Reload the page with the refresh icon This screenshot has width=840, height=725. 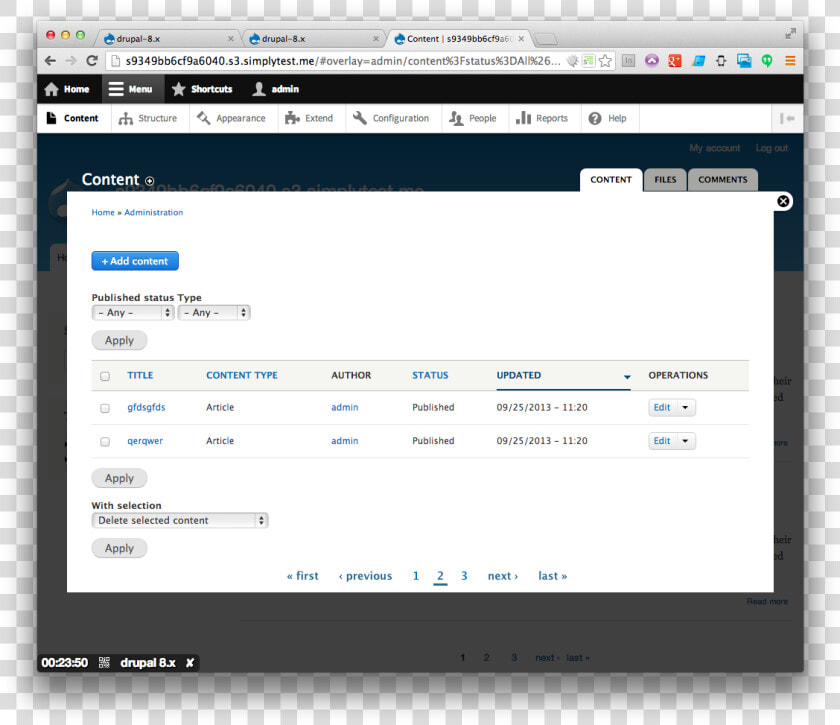click(x=92, y=61)
